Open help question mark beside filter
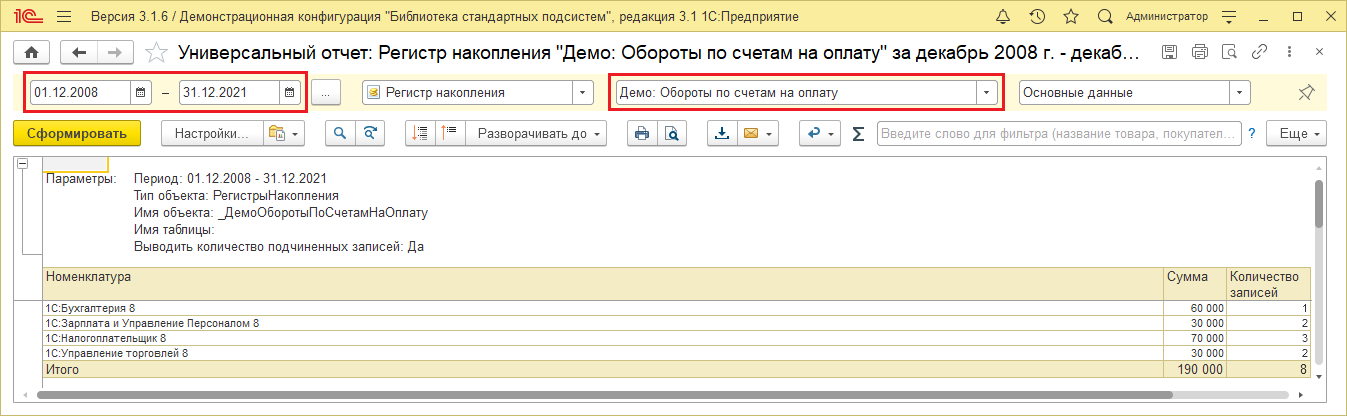1347x416 pixels. coord(1251,133)
